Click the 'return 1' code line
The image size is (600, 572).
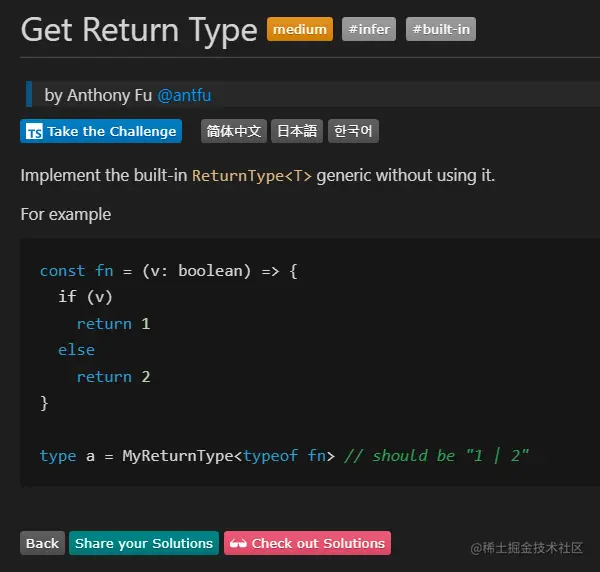pyautogui.click(x=113, y=324)
